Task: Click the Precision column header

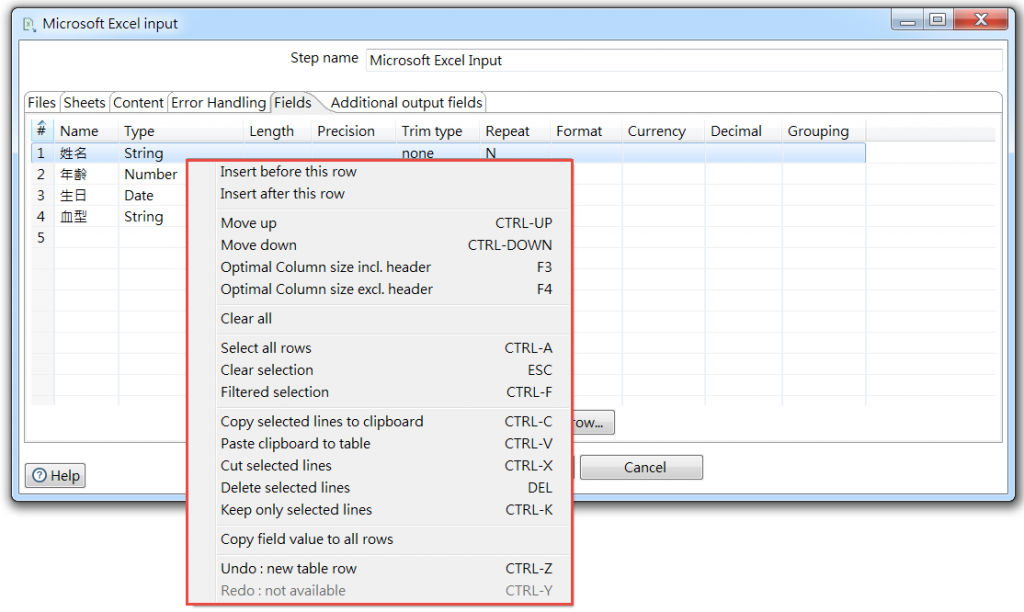Action: tap(353, 131)
